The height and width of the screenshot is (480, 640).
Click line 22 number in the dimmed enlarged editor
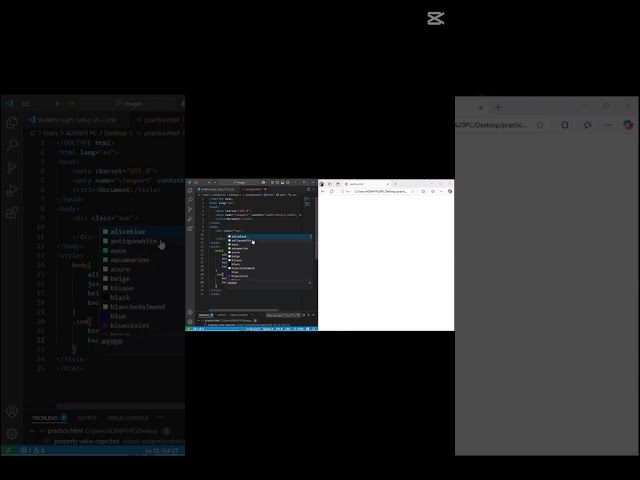pyautogui.click(x=40, y=340)
